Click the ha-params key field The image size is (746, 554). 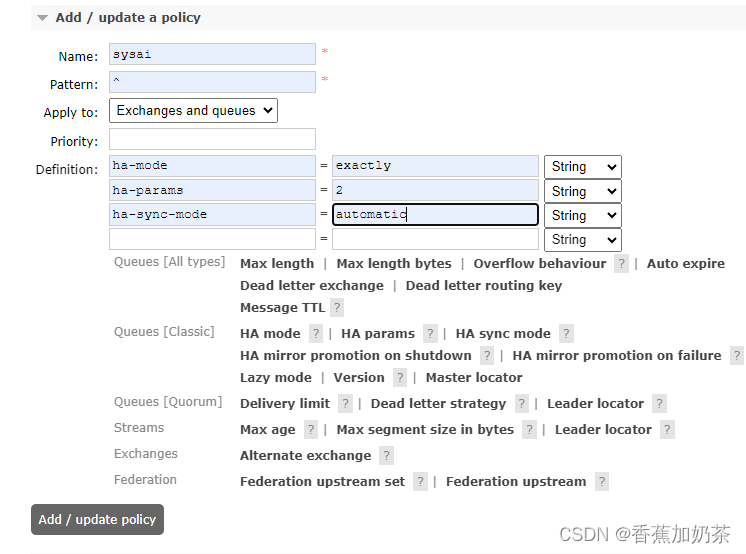pyautogui.click(x=212, y=190)
